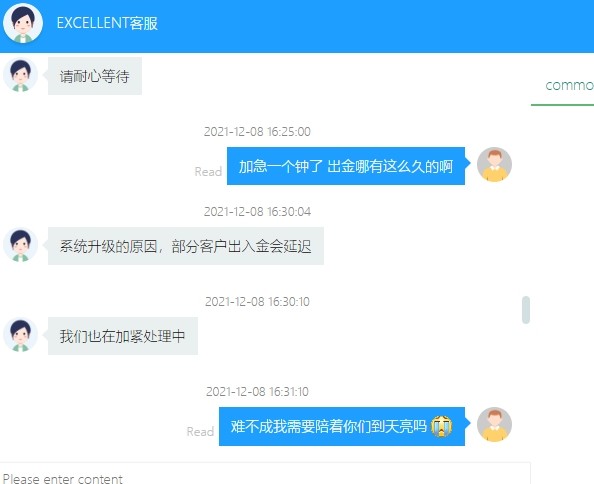
Task: Click the crying emoji in last message
Action: (442, 426)
